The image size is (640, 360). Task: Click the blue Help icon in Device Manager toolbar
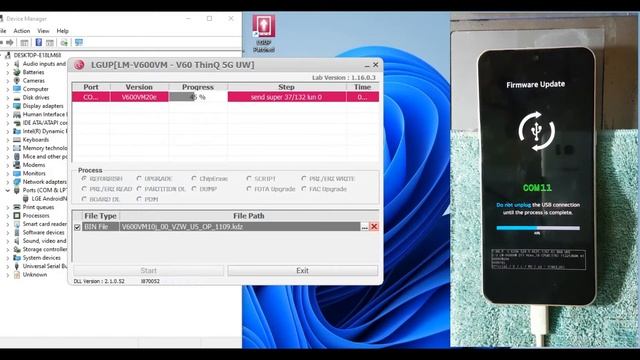pos(38,42)
